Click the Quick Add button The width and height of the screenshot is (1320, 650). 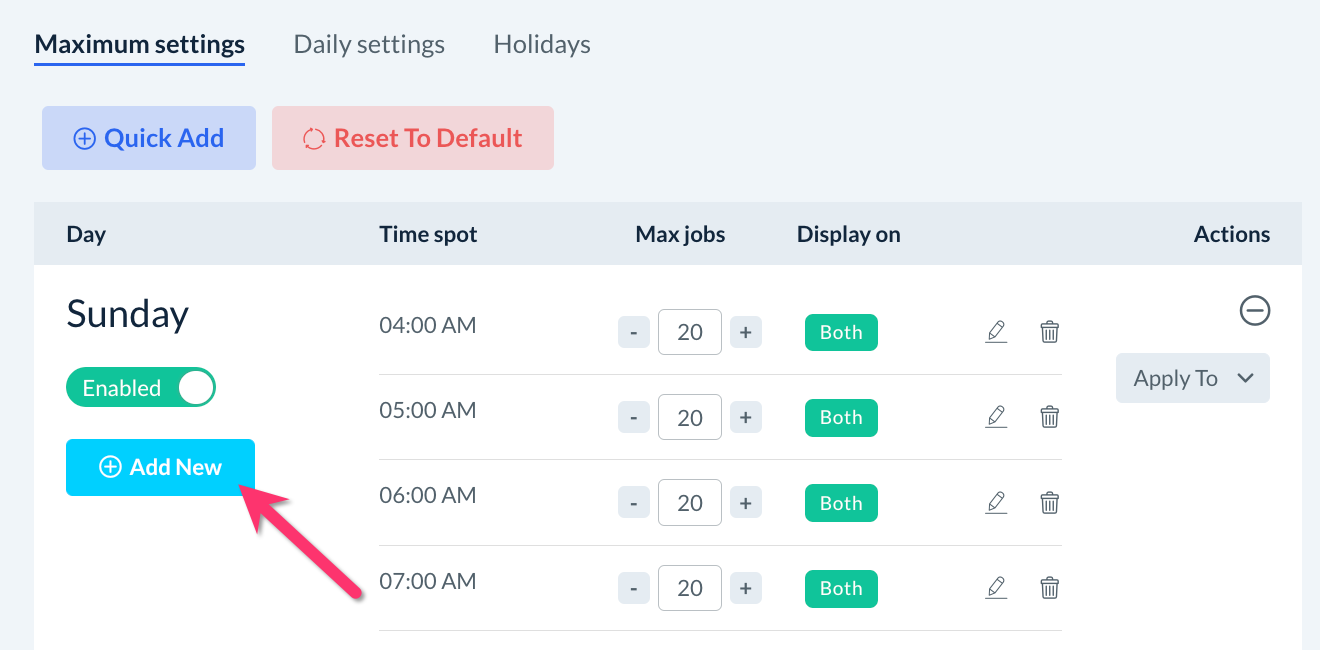pyautogui.click(x=149, y=138)
